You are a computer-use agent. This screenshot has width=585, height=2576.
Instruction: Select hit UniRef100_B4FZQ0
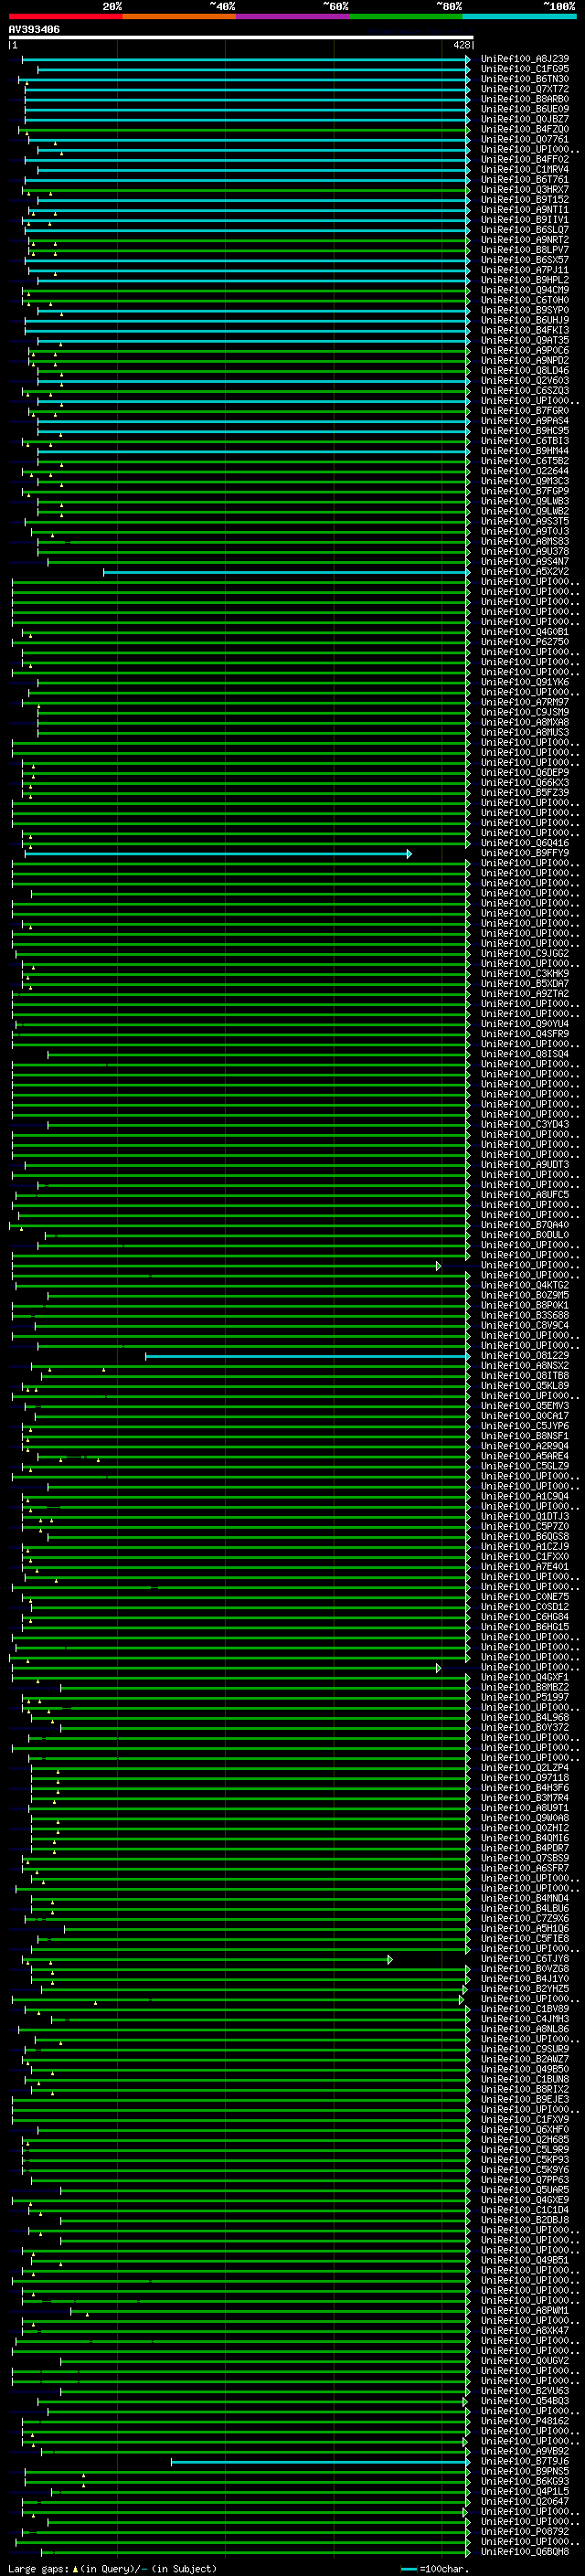pos(525,129)
